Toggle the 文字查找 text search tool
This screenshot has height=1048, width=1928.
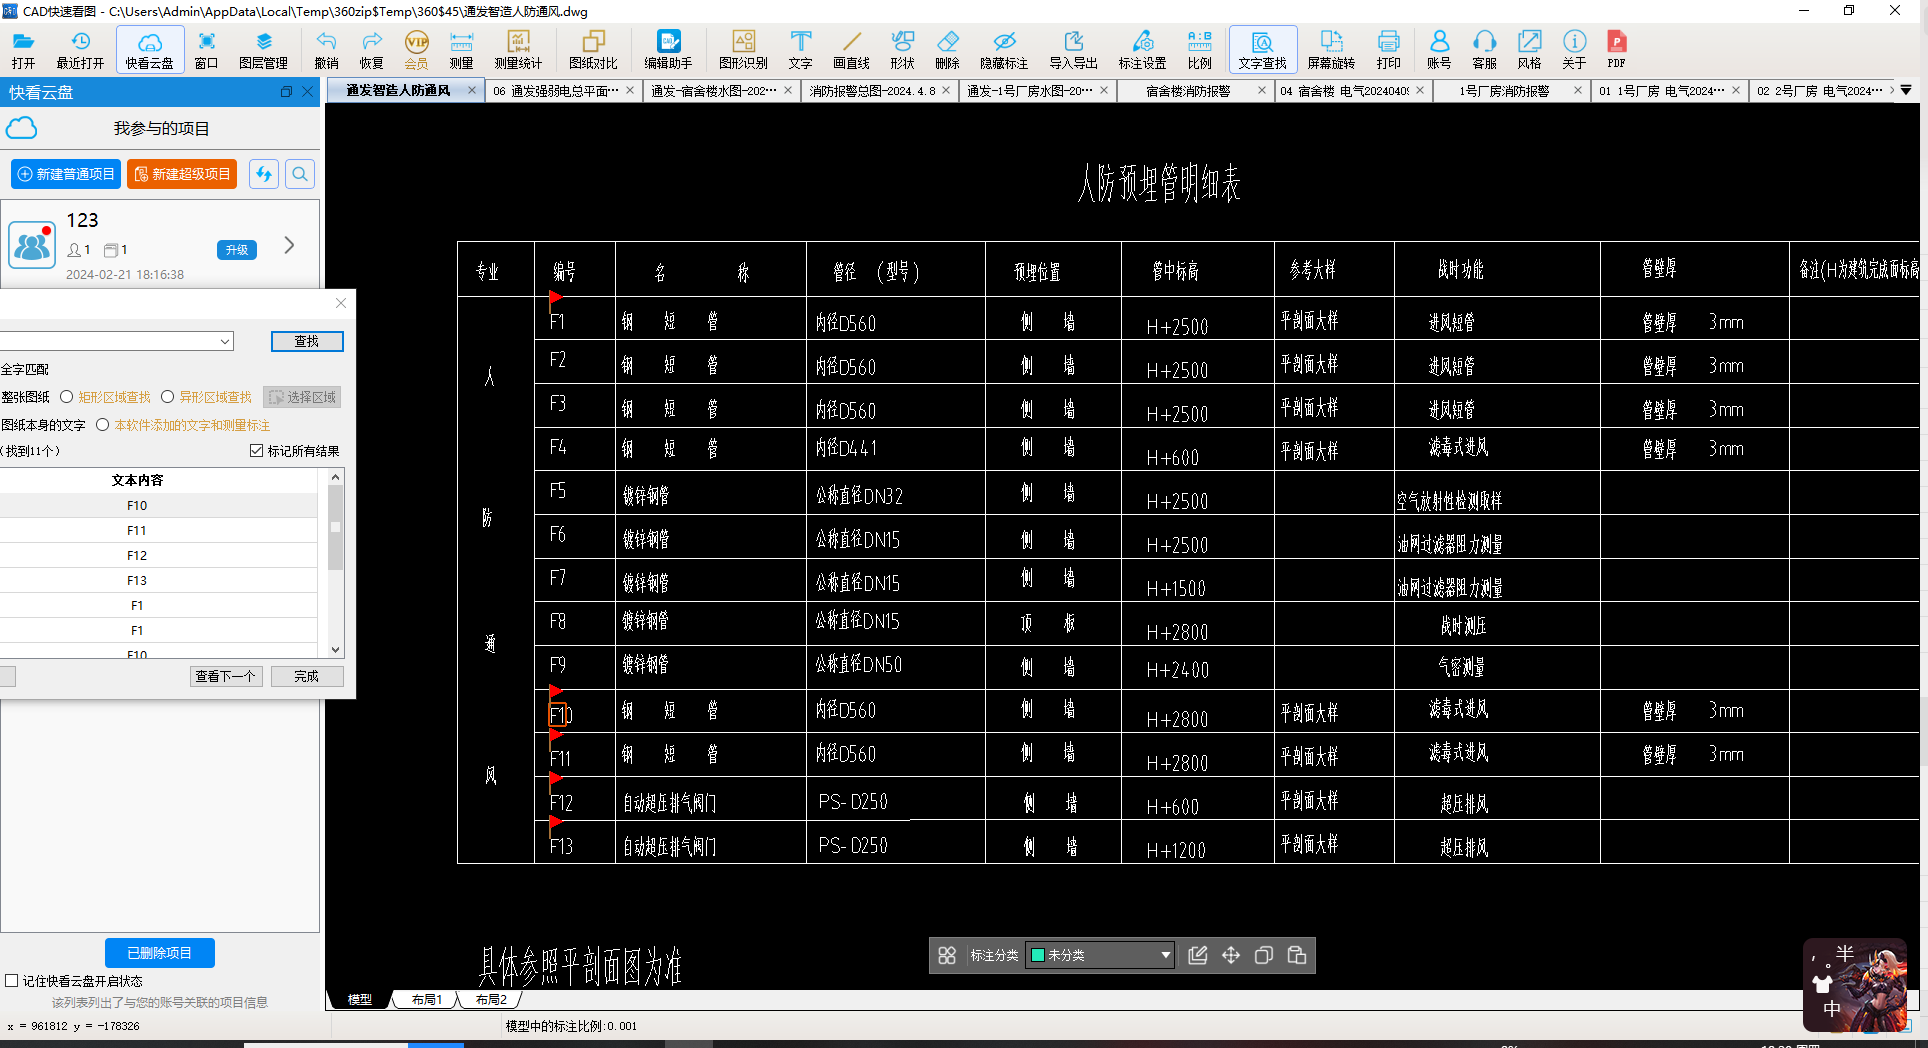point(1262,49)
